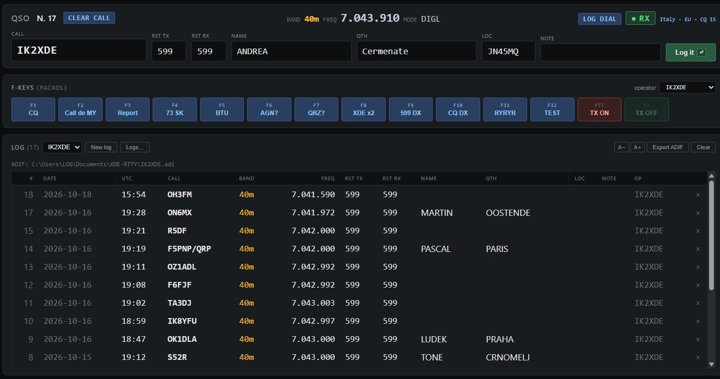Viewport: 720px width, 379px height.
Task: Click QTH PRAHA in log
Action: pos(500,339)
